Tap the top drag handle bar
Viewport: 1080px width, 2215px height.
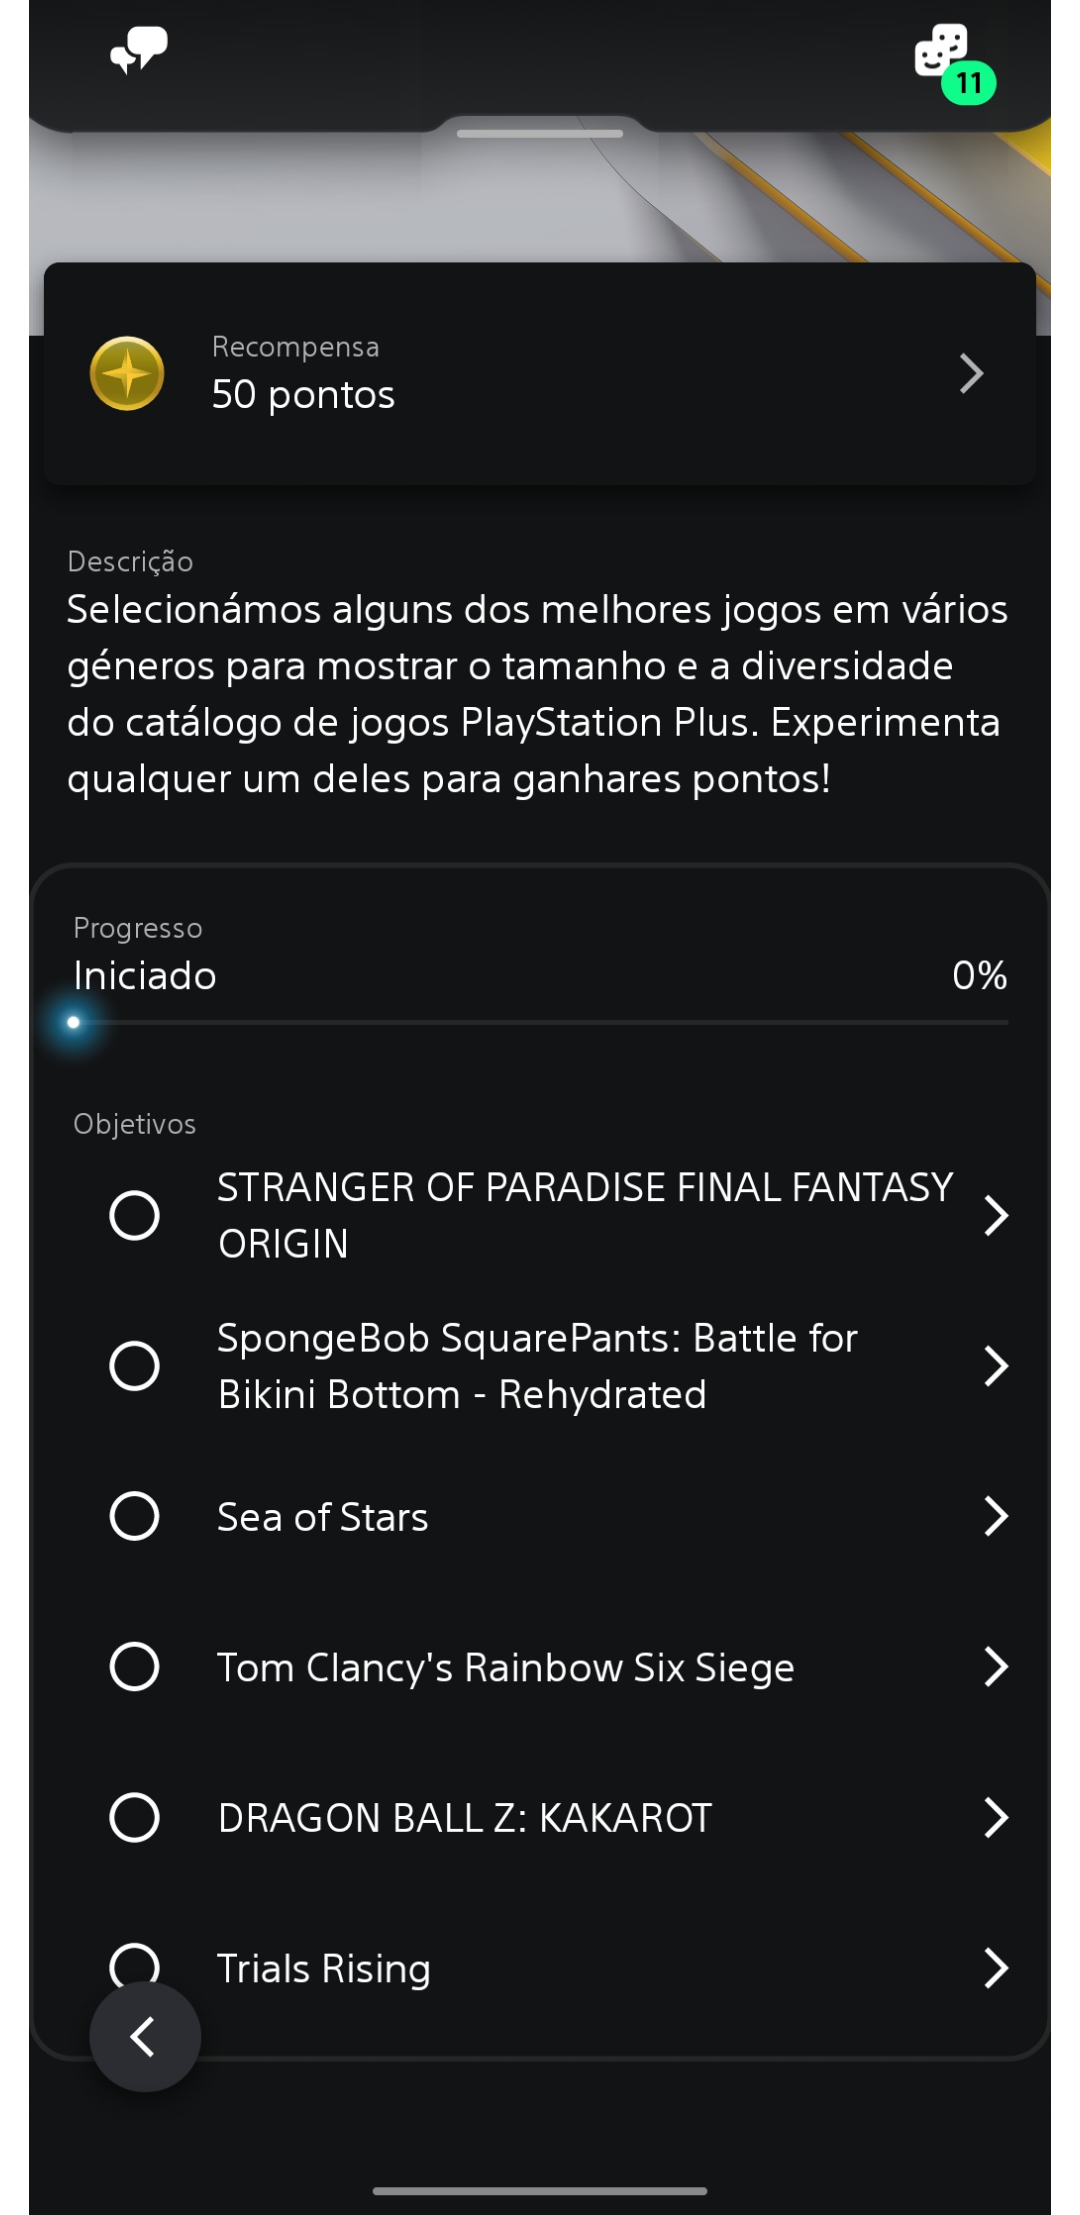click(540, 133)
